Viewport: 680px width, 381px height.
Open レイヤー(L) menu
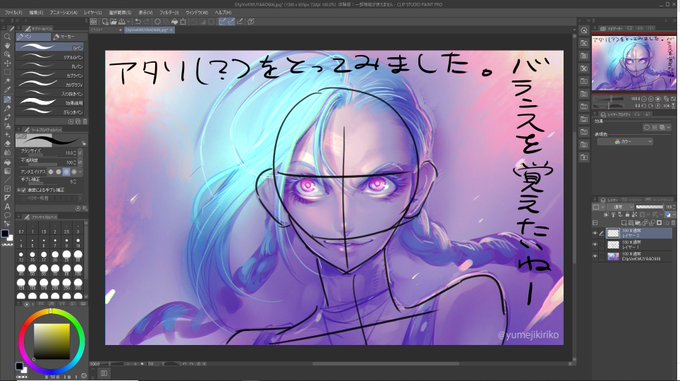93,13
